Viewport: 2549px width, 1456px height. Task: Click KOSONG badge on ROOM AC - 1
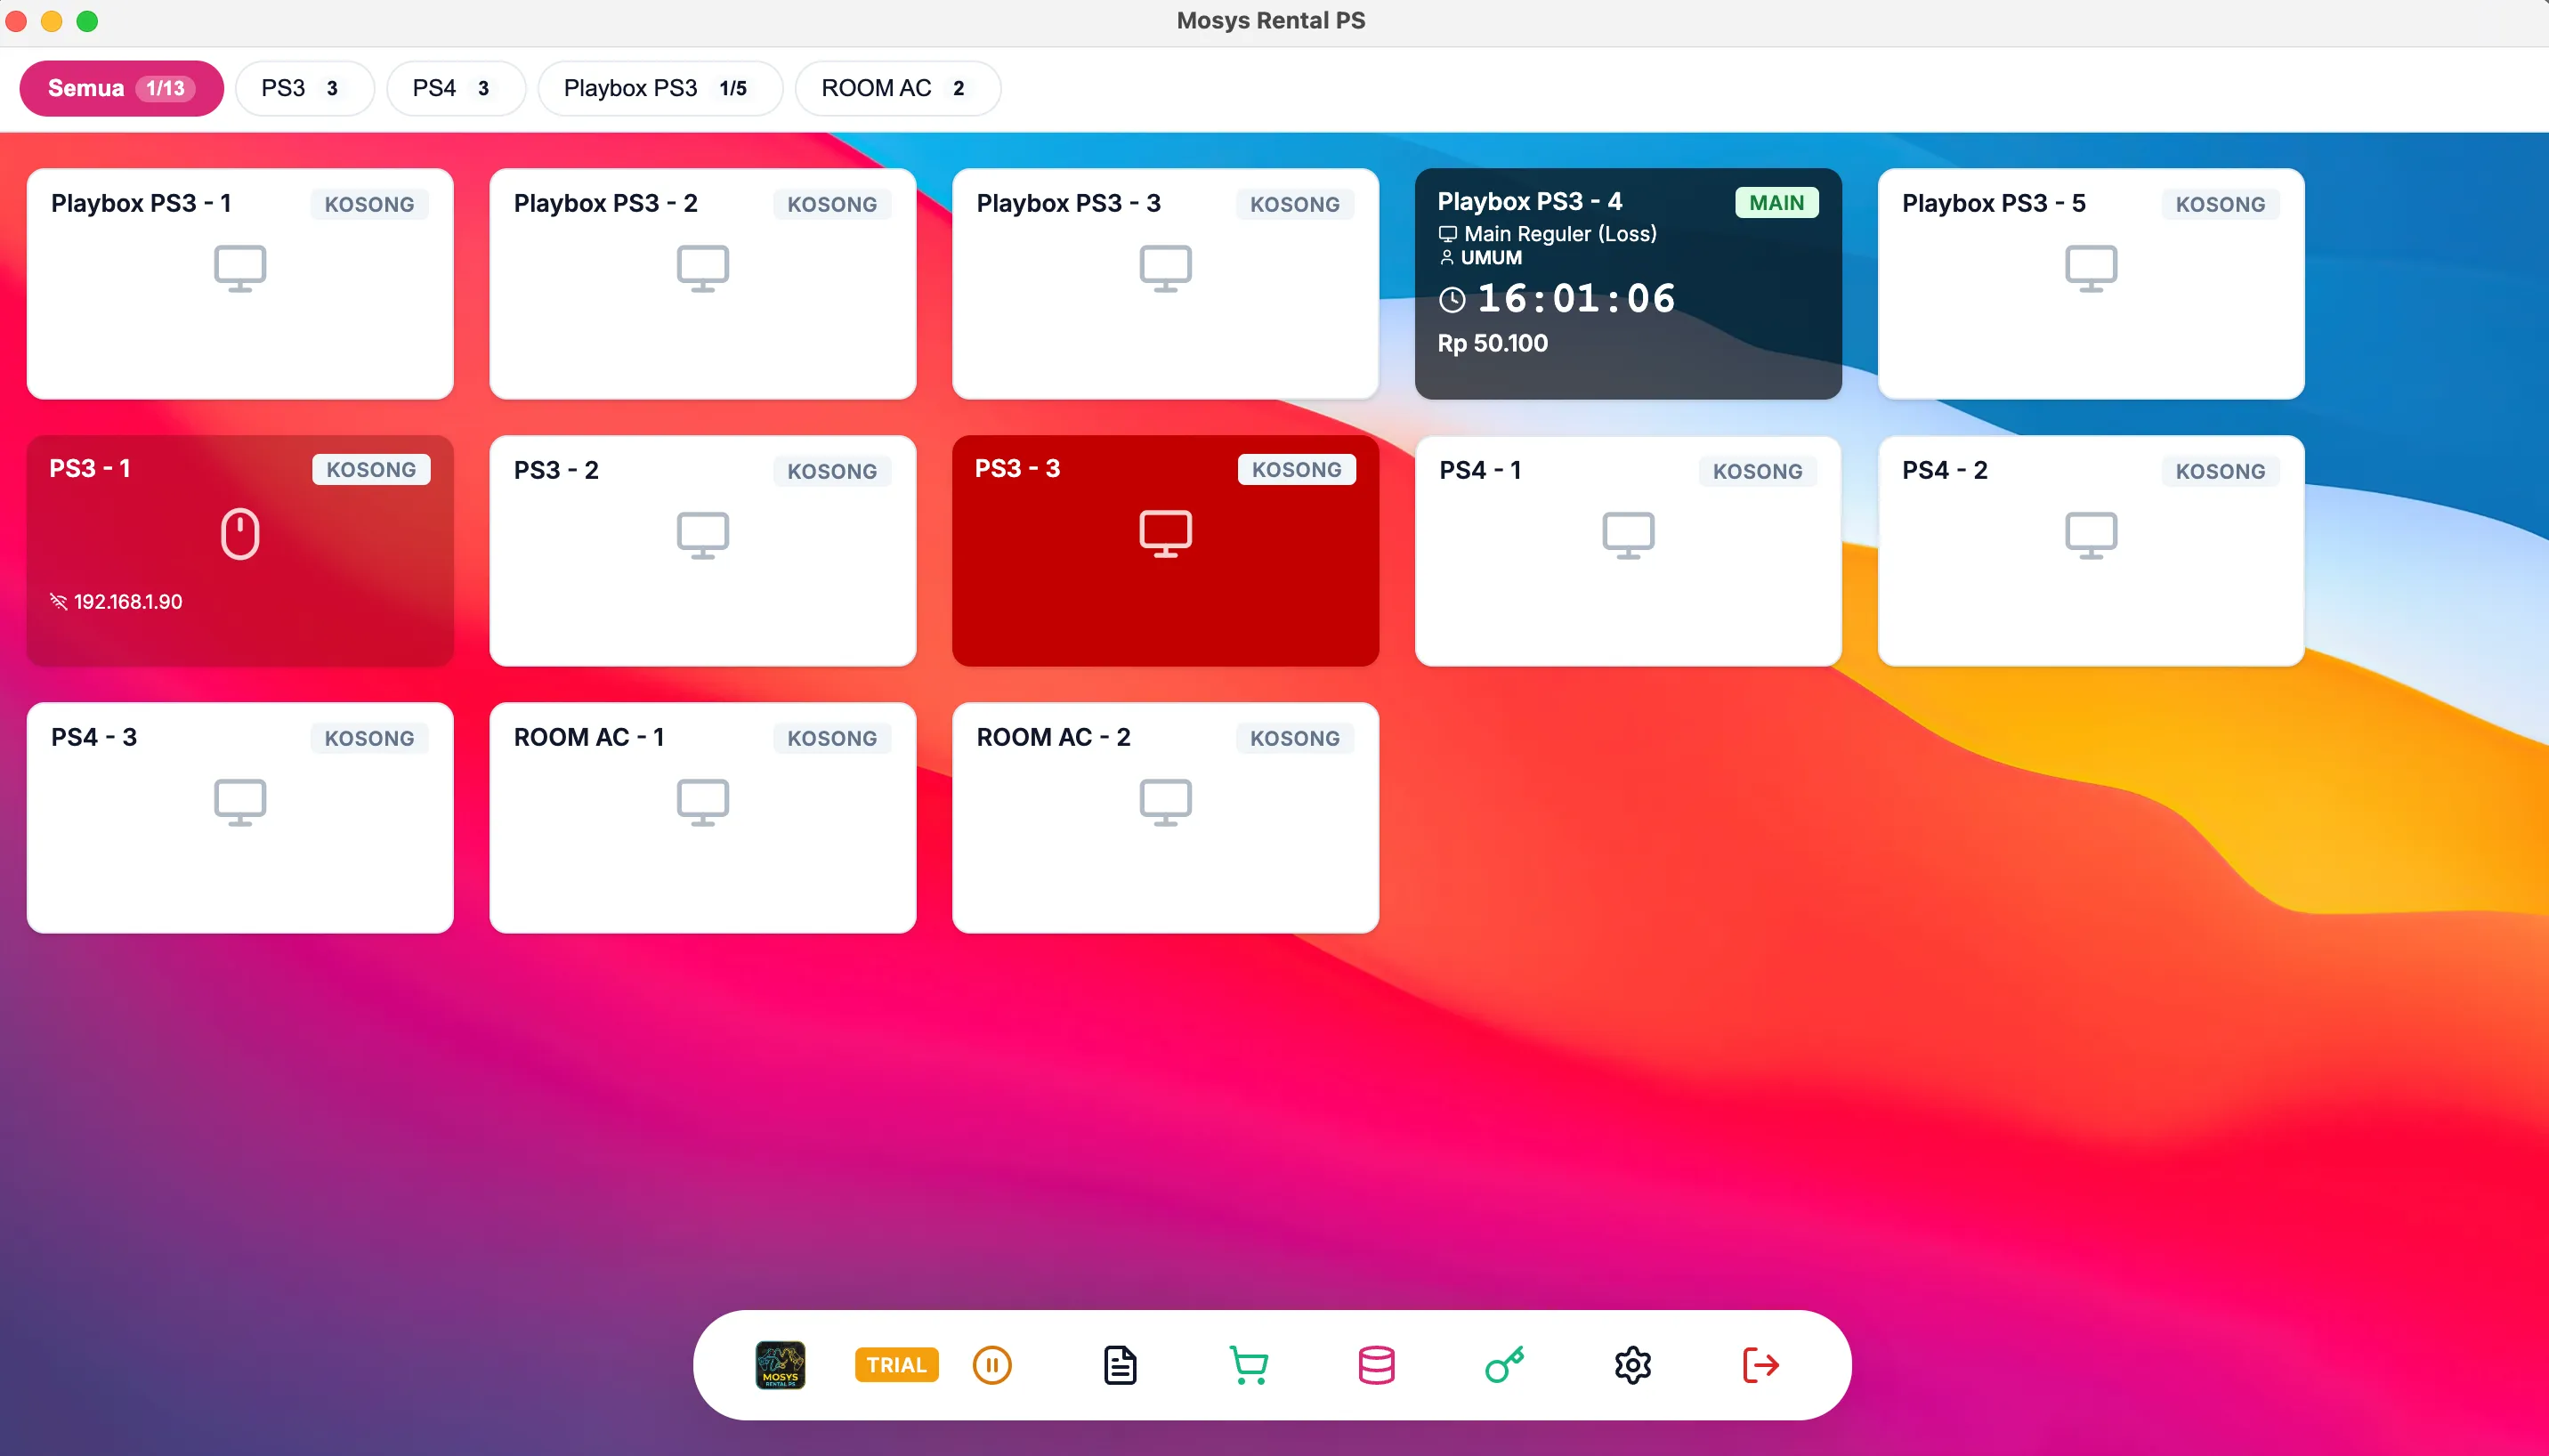pyautogui.click(x=832, y=738)
